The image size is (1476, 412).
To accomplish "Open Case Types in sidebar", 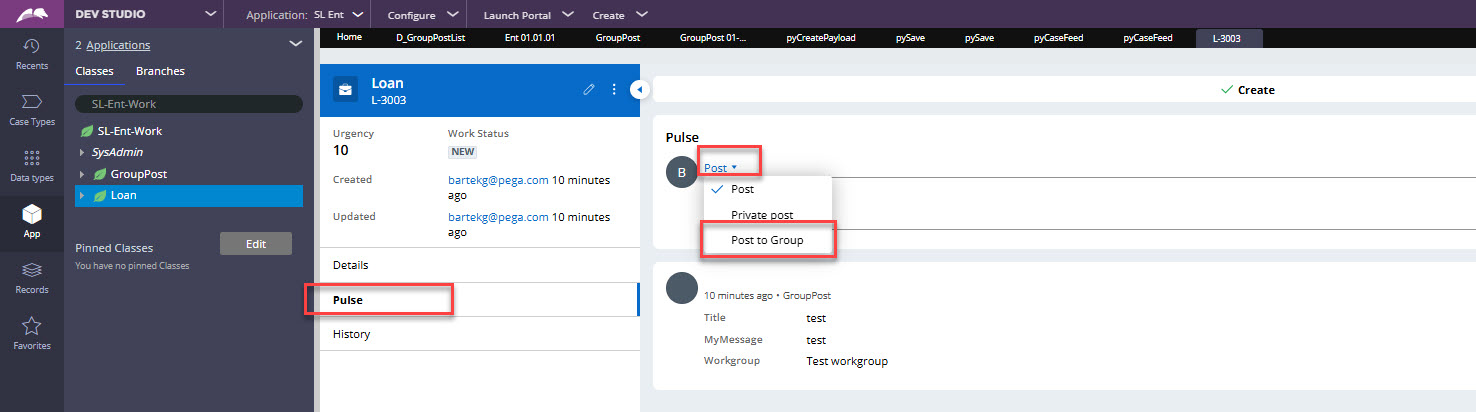I will click(31, 108).
